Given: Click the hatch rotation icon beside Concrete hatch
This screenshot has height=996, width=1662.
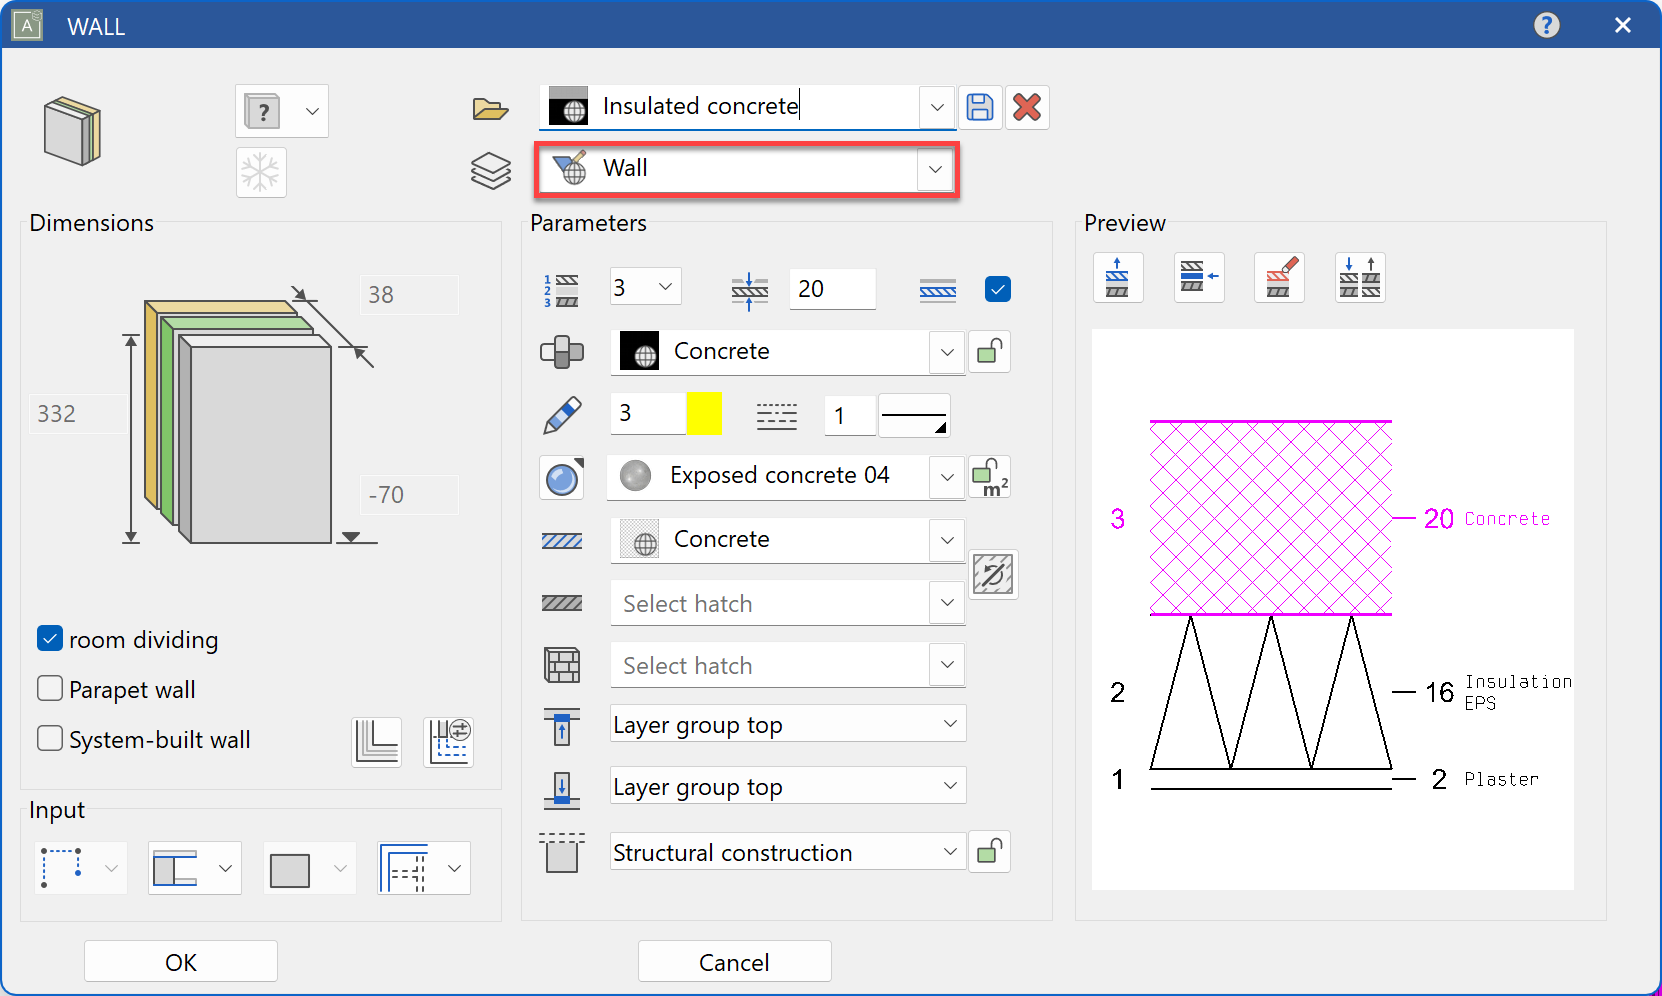Looking at the screenshot, I should pos(994,574).
